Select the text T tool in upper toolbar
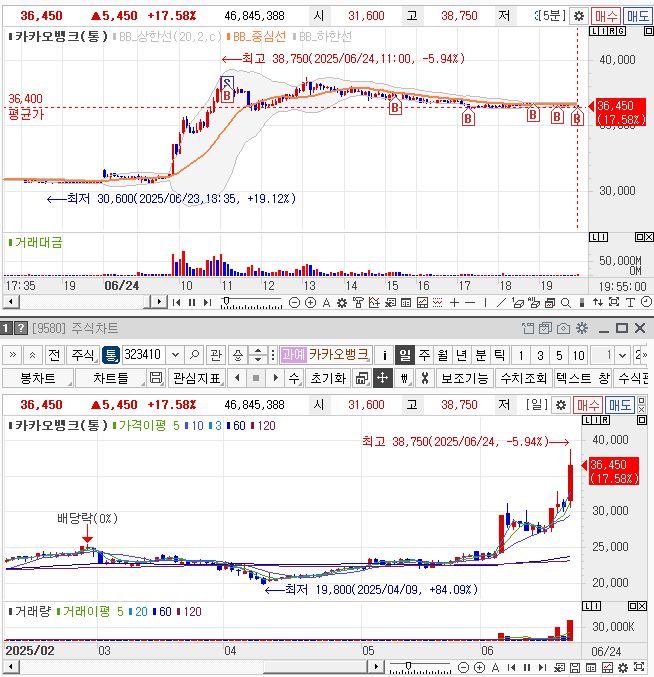Screen dimensions: 654x677 coord(630,303)
